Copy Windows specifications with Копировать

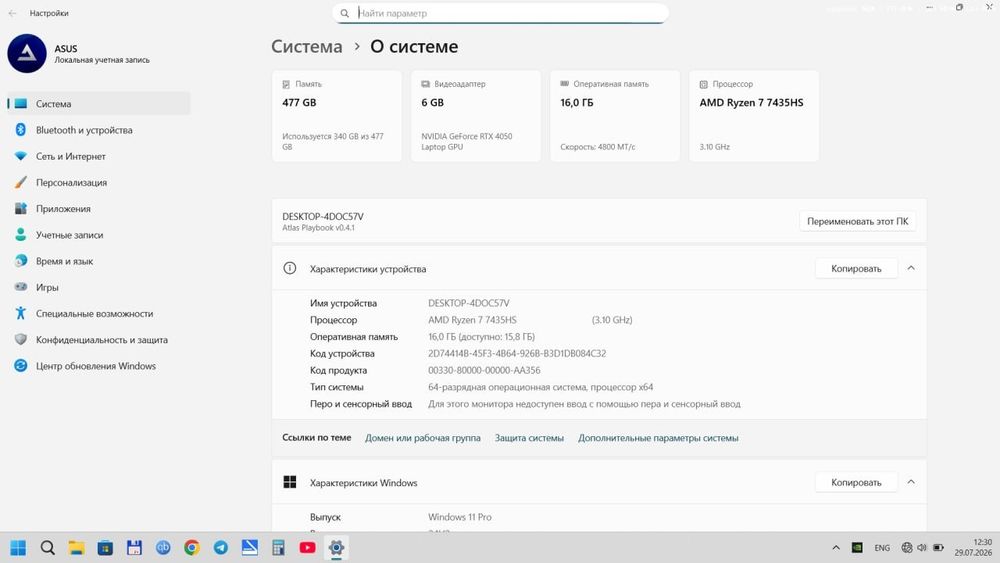856,483
